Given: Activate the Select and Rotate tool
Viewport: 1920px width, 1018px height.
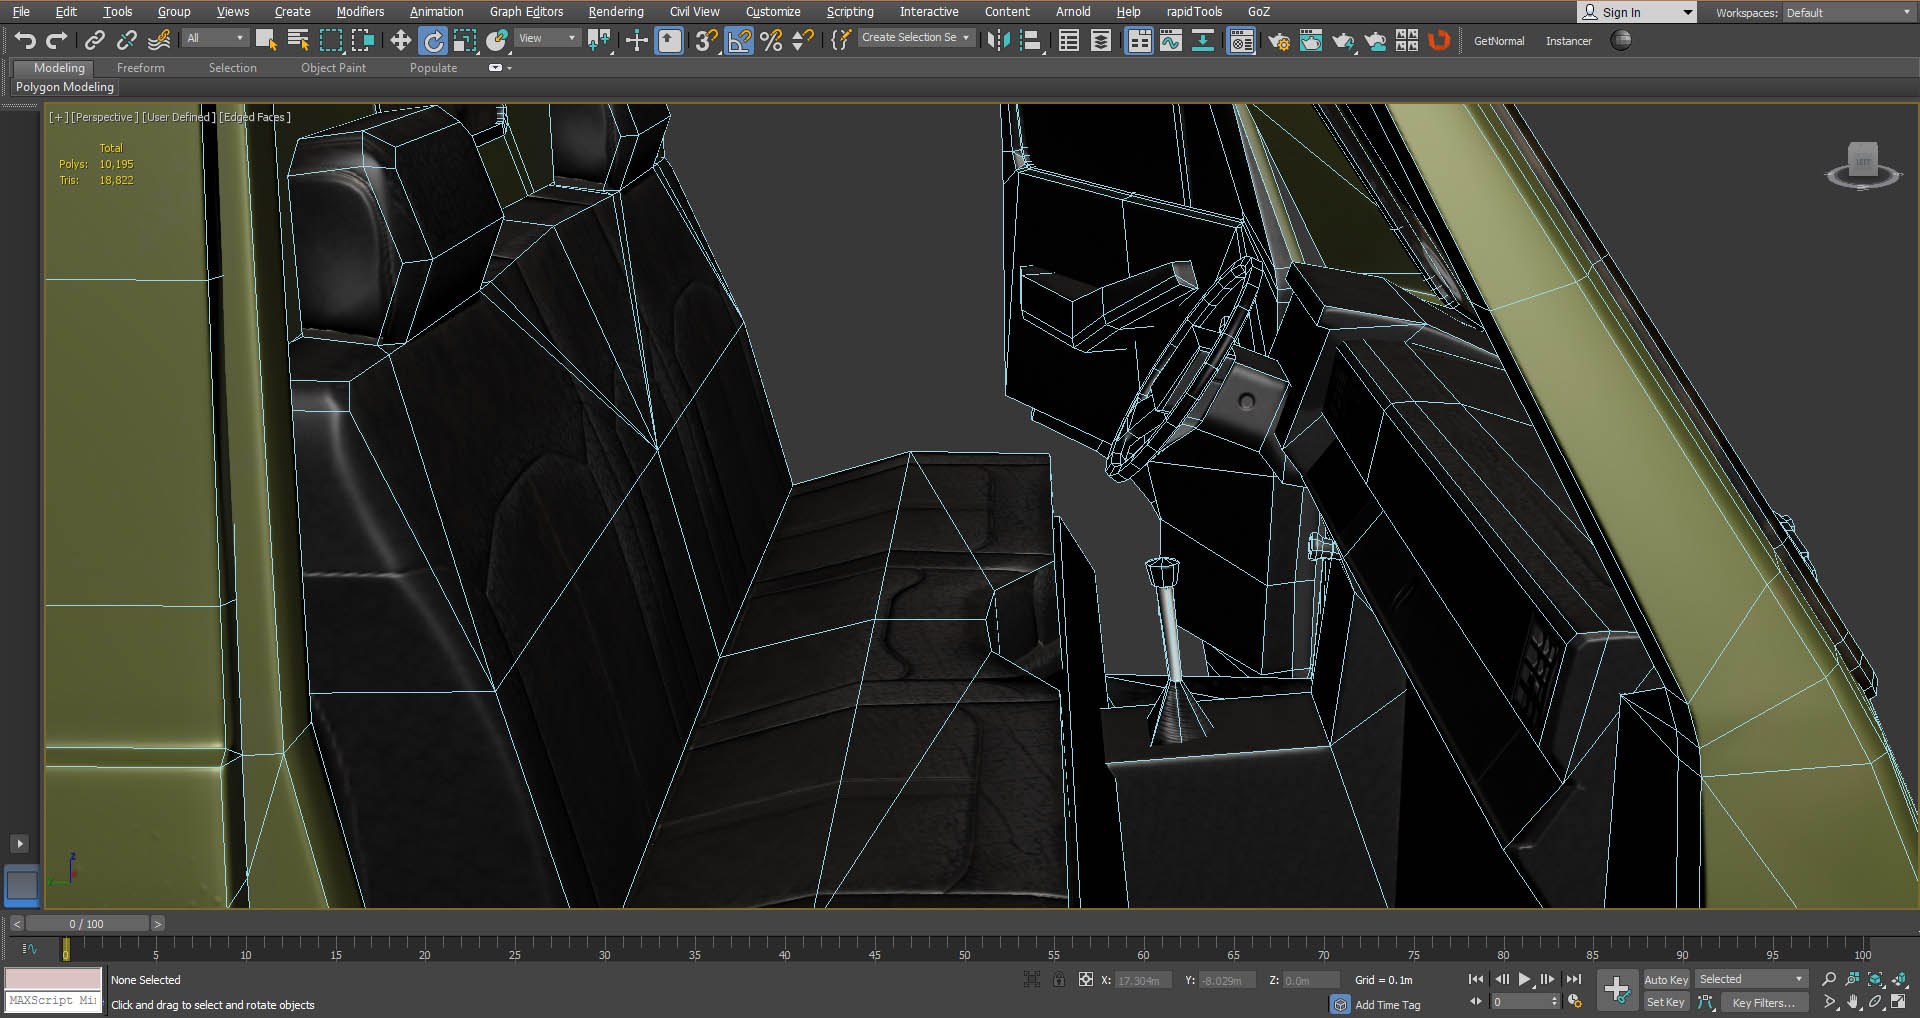Looking at the screenshot, I should pos(433,40).
